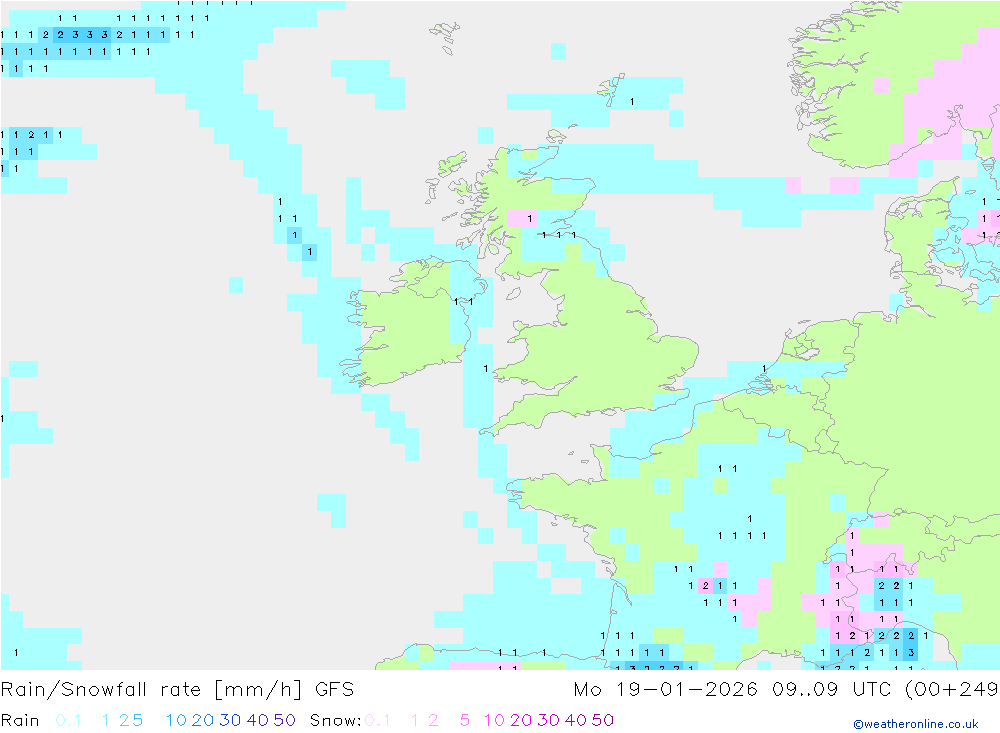The image size is (1000, 733).
Task: Select the Rain legend value 50
Action: coord(284,720)
